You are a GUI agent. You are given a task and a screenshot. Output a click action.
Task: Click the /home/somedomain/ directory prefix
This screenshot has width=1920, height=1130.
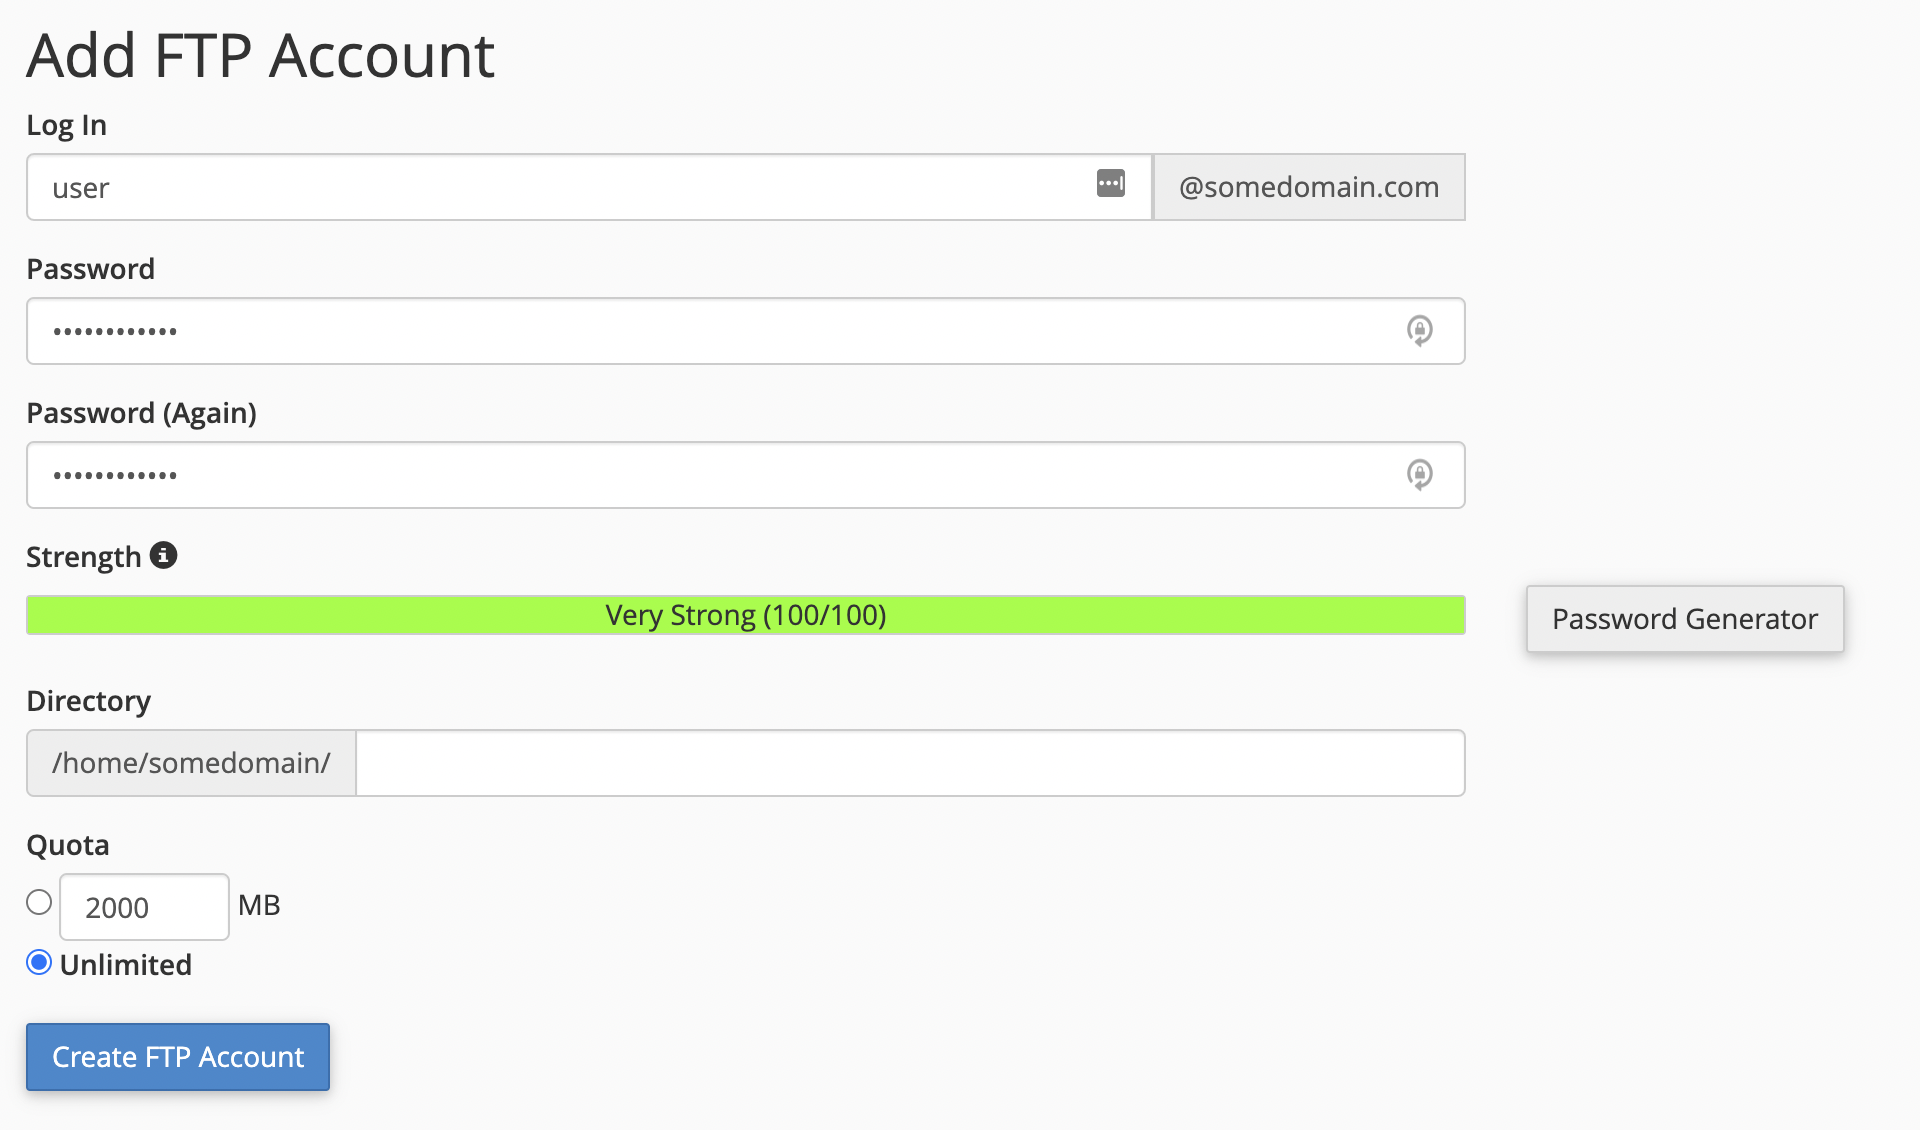[x=191, y=763]
